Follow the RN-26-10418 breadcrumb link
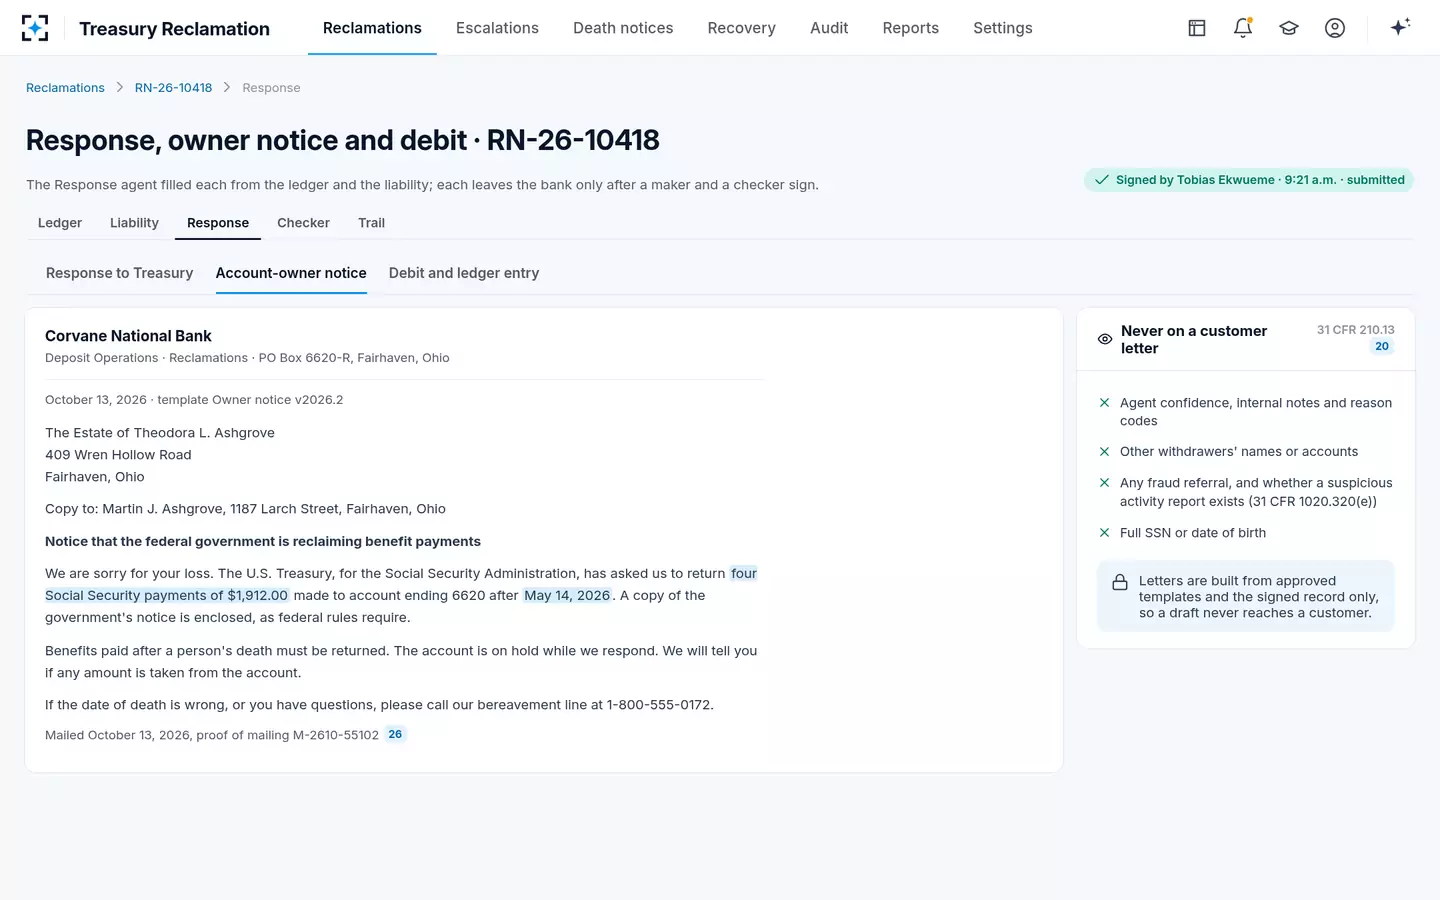This screenshot has height=900, width=1440. [173, 88]
